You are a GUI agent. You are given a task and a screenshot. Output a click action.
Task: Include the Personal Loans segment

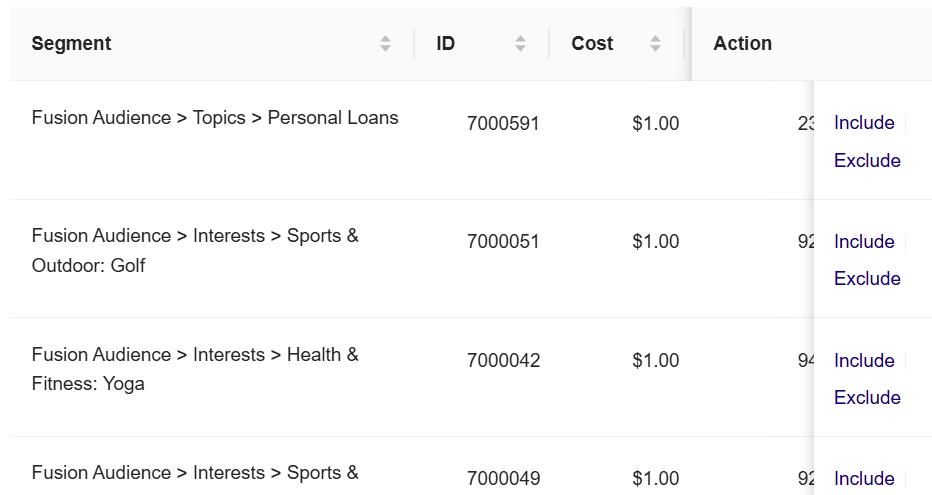pos(864,122)
